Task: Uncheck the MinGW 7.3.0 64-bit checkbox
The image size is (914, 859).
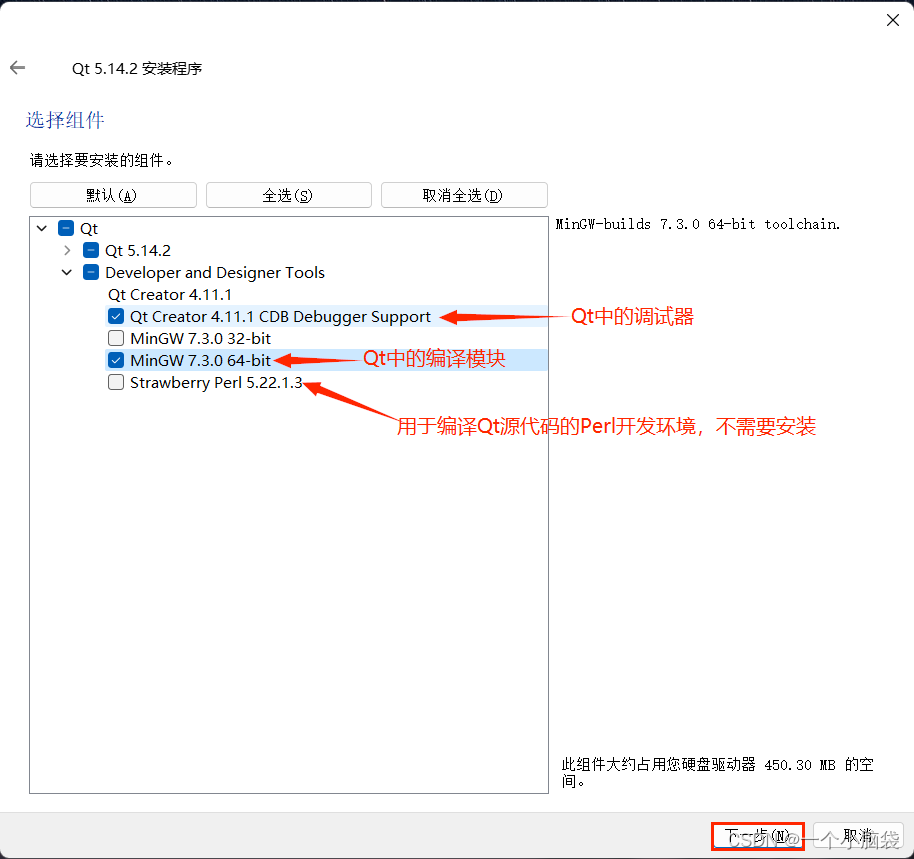Action: (x=116, y=360)
